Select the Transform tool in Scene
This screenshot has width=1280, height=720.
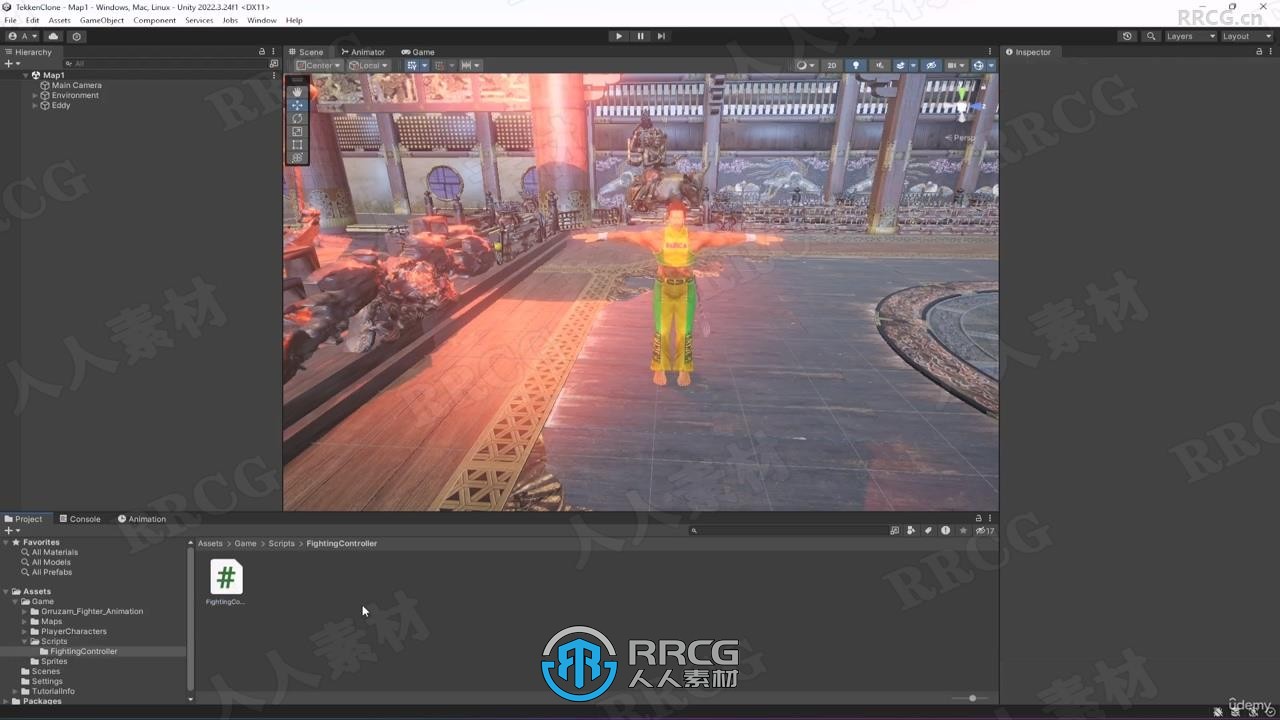click(297, 157)
